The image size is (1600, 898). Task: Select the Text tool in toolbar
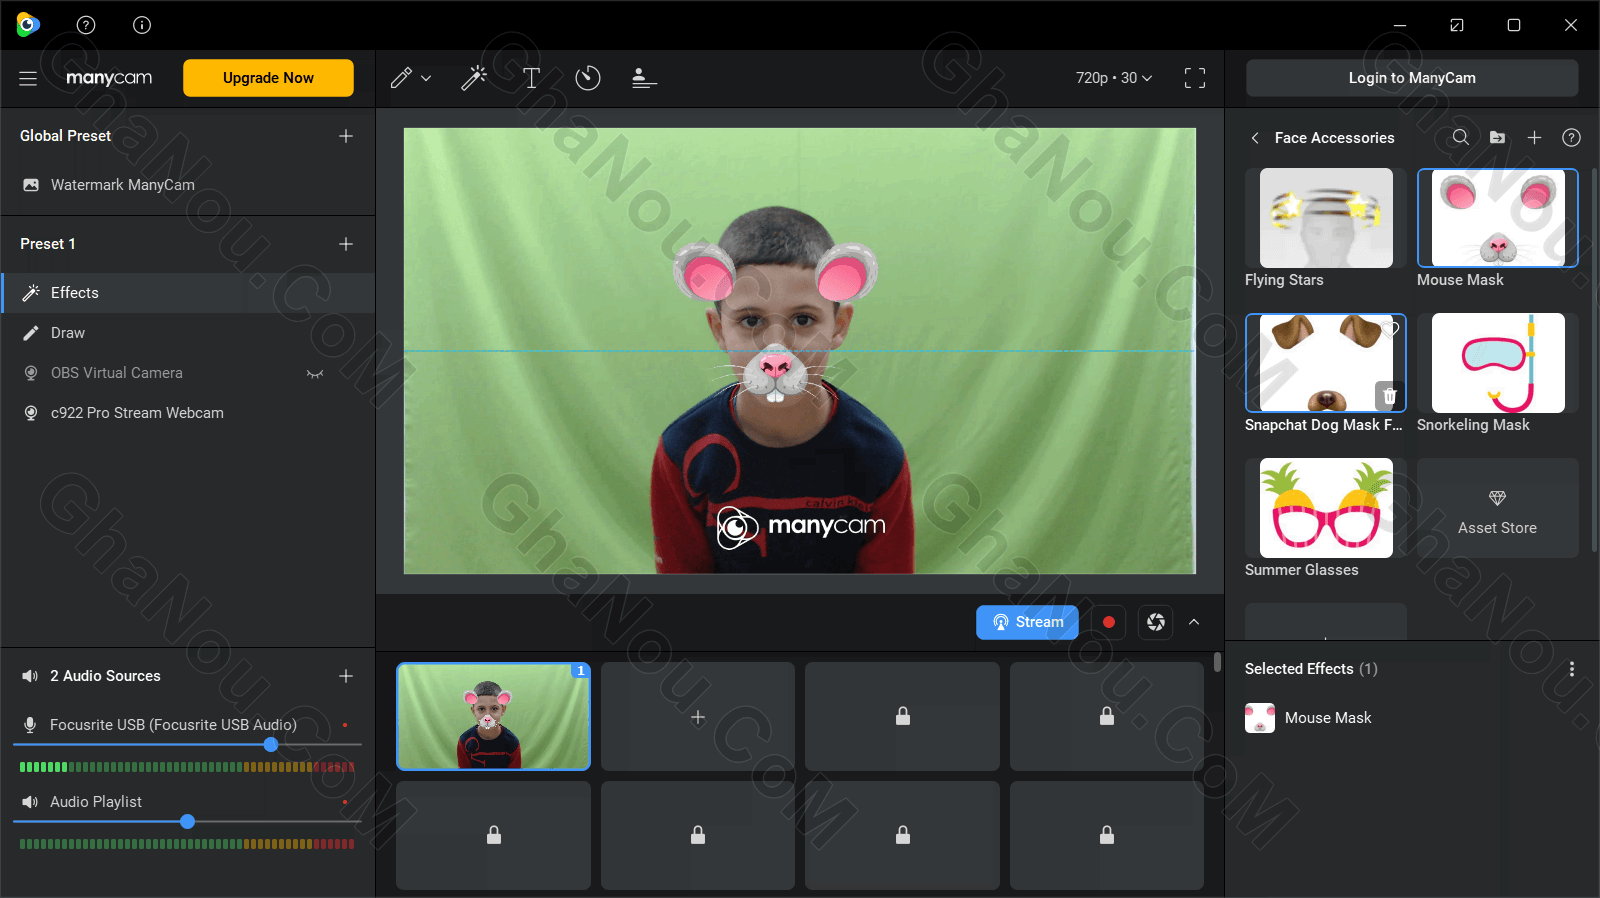[532, 78]
